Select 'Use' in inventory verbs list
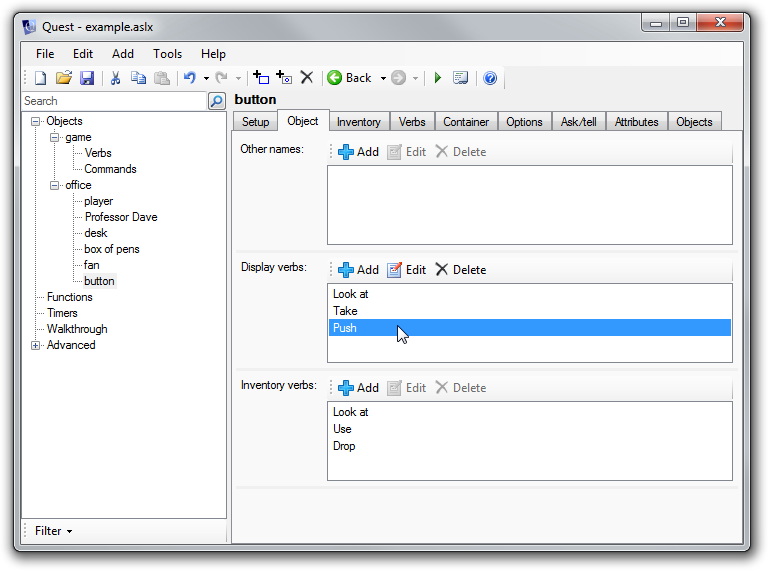This screenshot has height=571, width=768. (x=529, y=429)
